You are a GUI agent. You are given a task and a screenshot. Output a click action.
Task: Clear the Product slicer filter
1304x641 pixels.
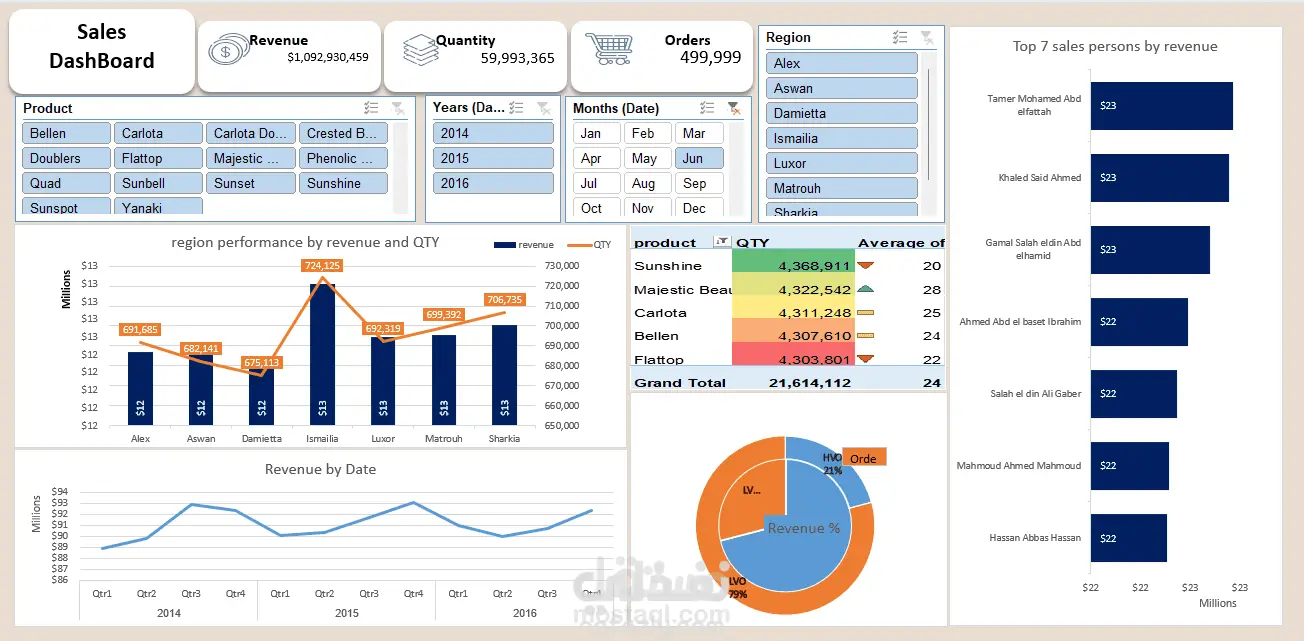(398, 108)
